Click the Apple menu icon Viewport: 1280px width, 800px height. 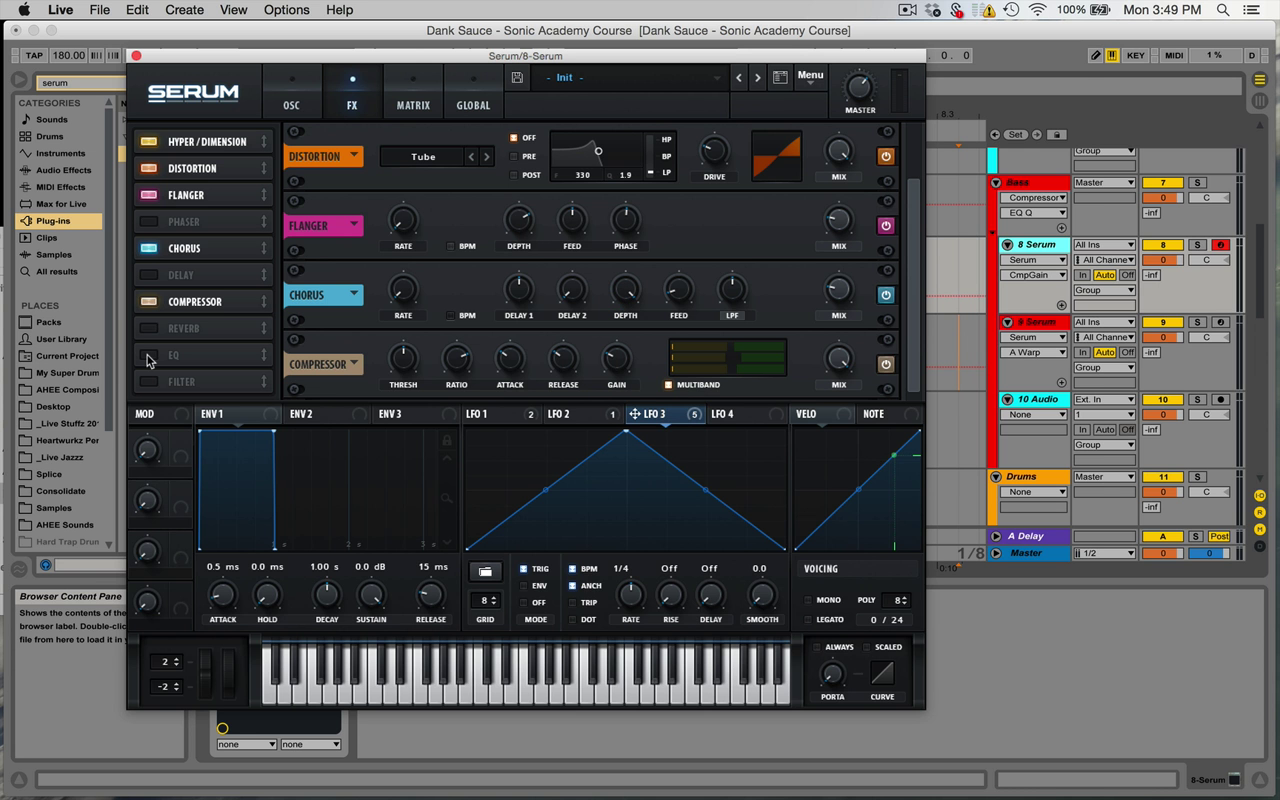(24, 10)
